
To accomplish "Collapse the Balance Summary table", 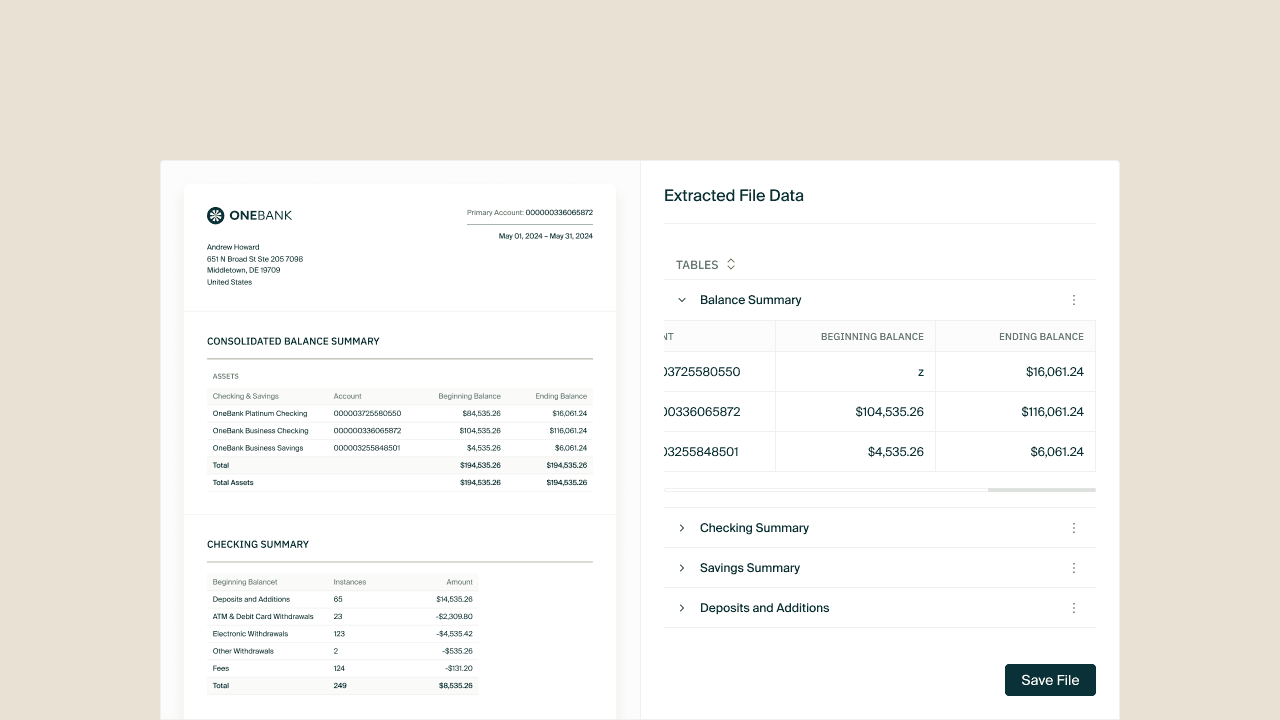I will point(682,300).
